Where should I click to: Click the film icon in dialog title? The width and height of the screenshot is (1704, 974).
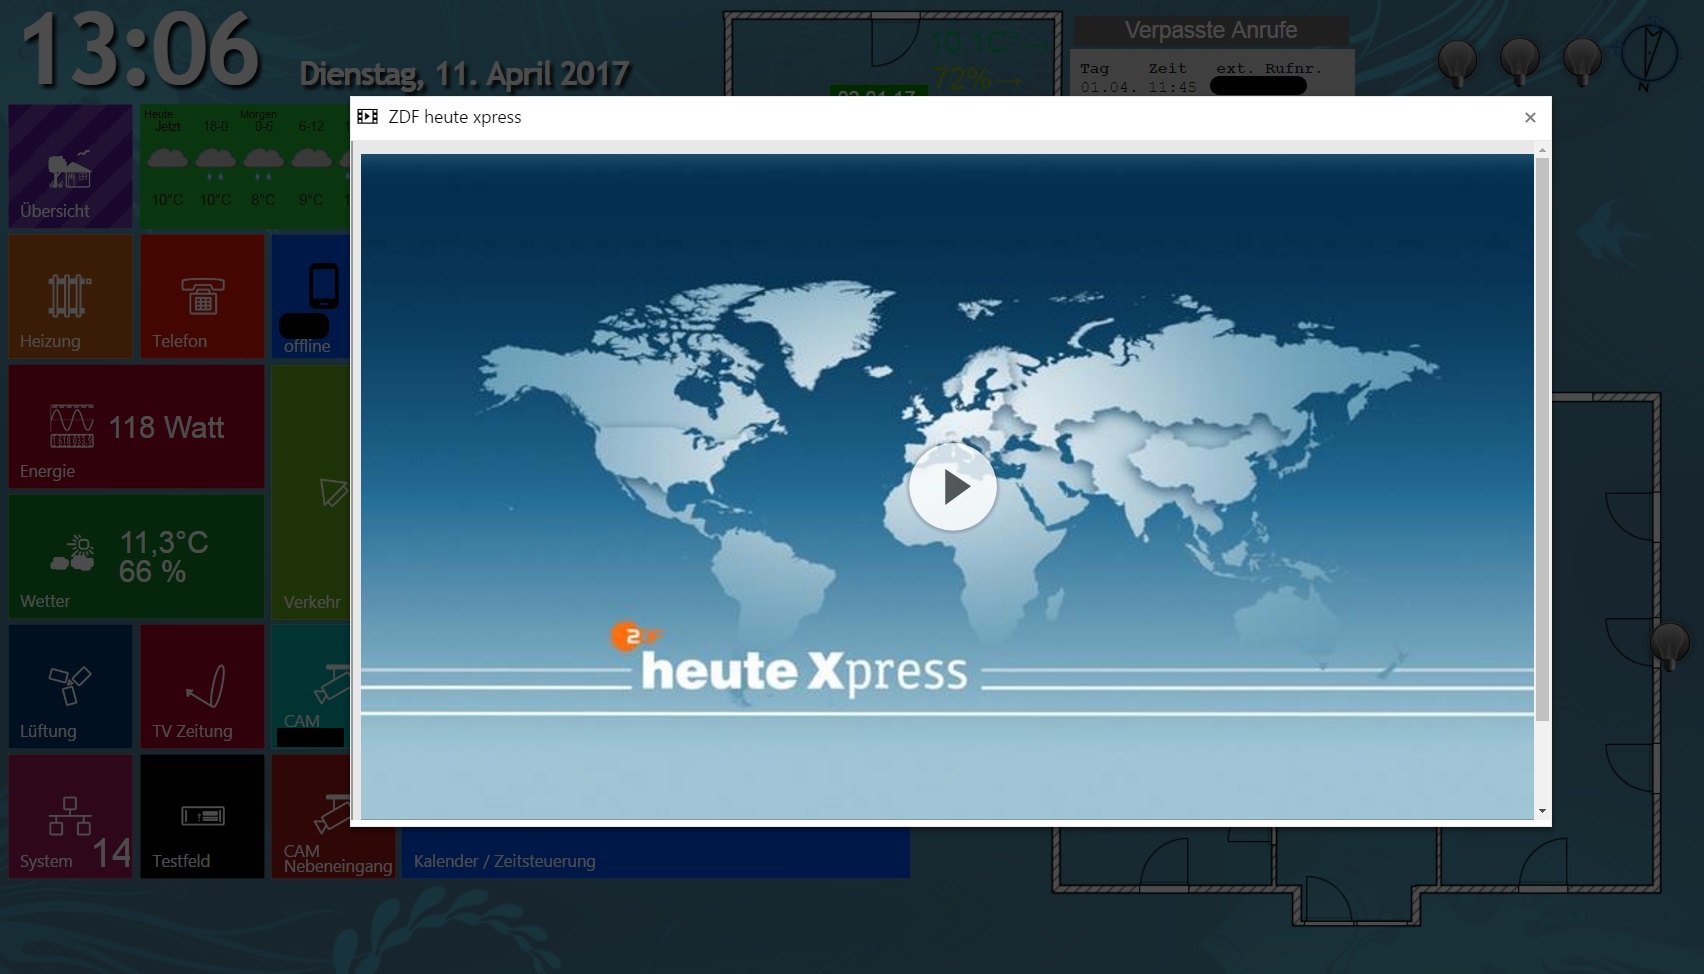[367, 117]
